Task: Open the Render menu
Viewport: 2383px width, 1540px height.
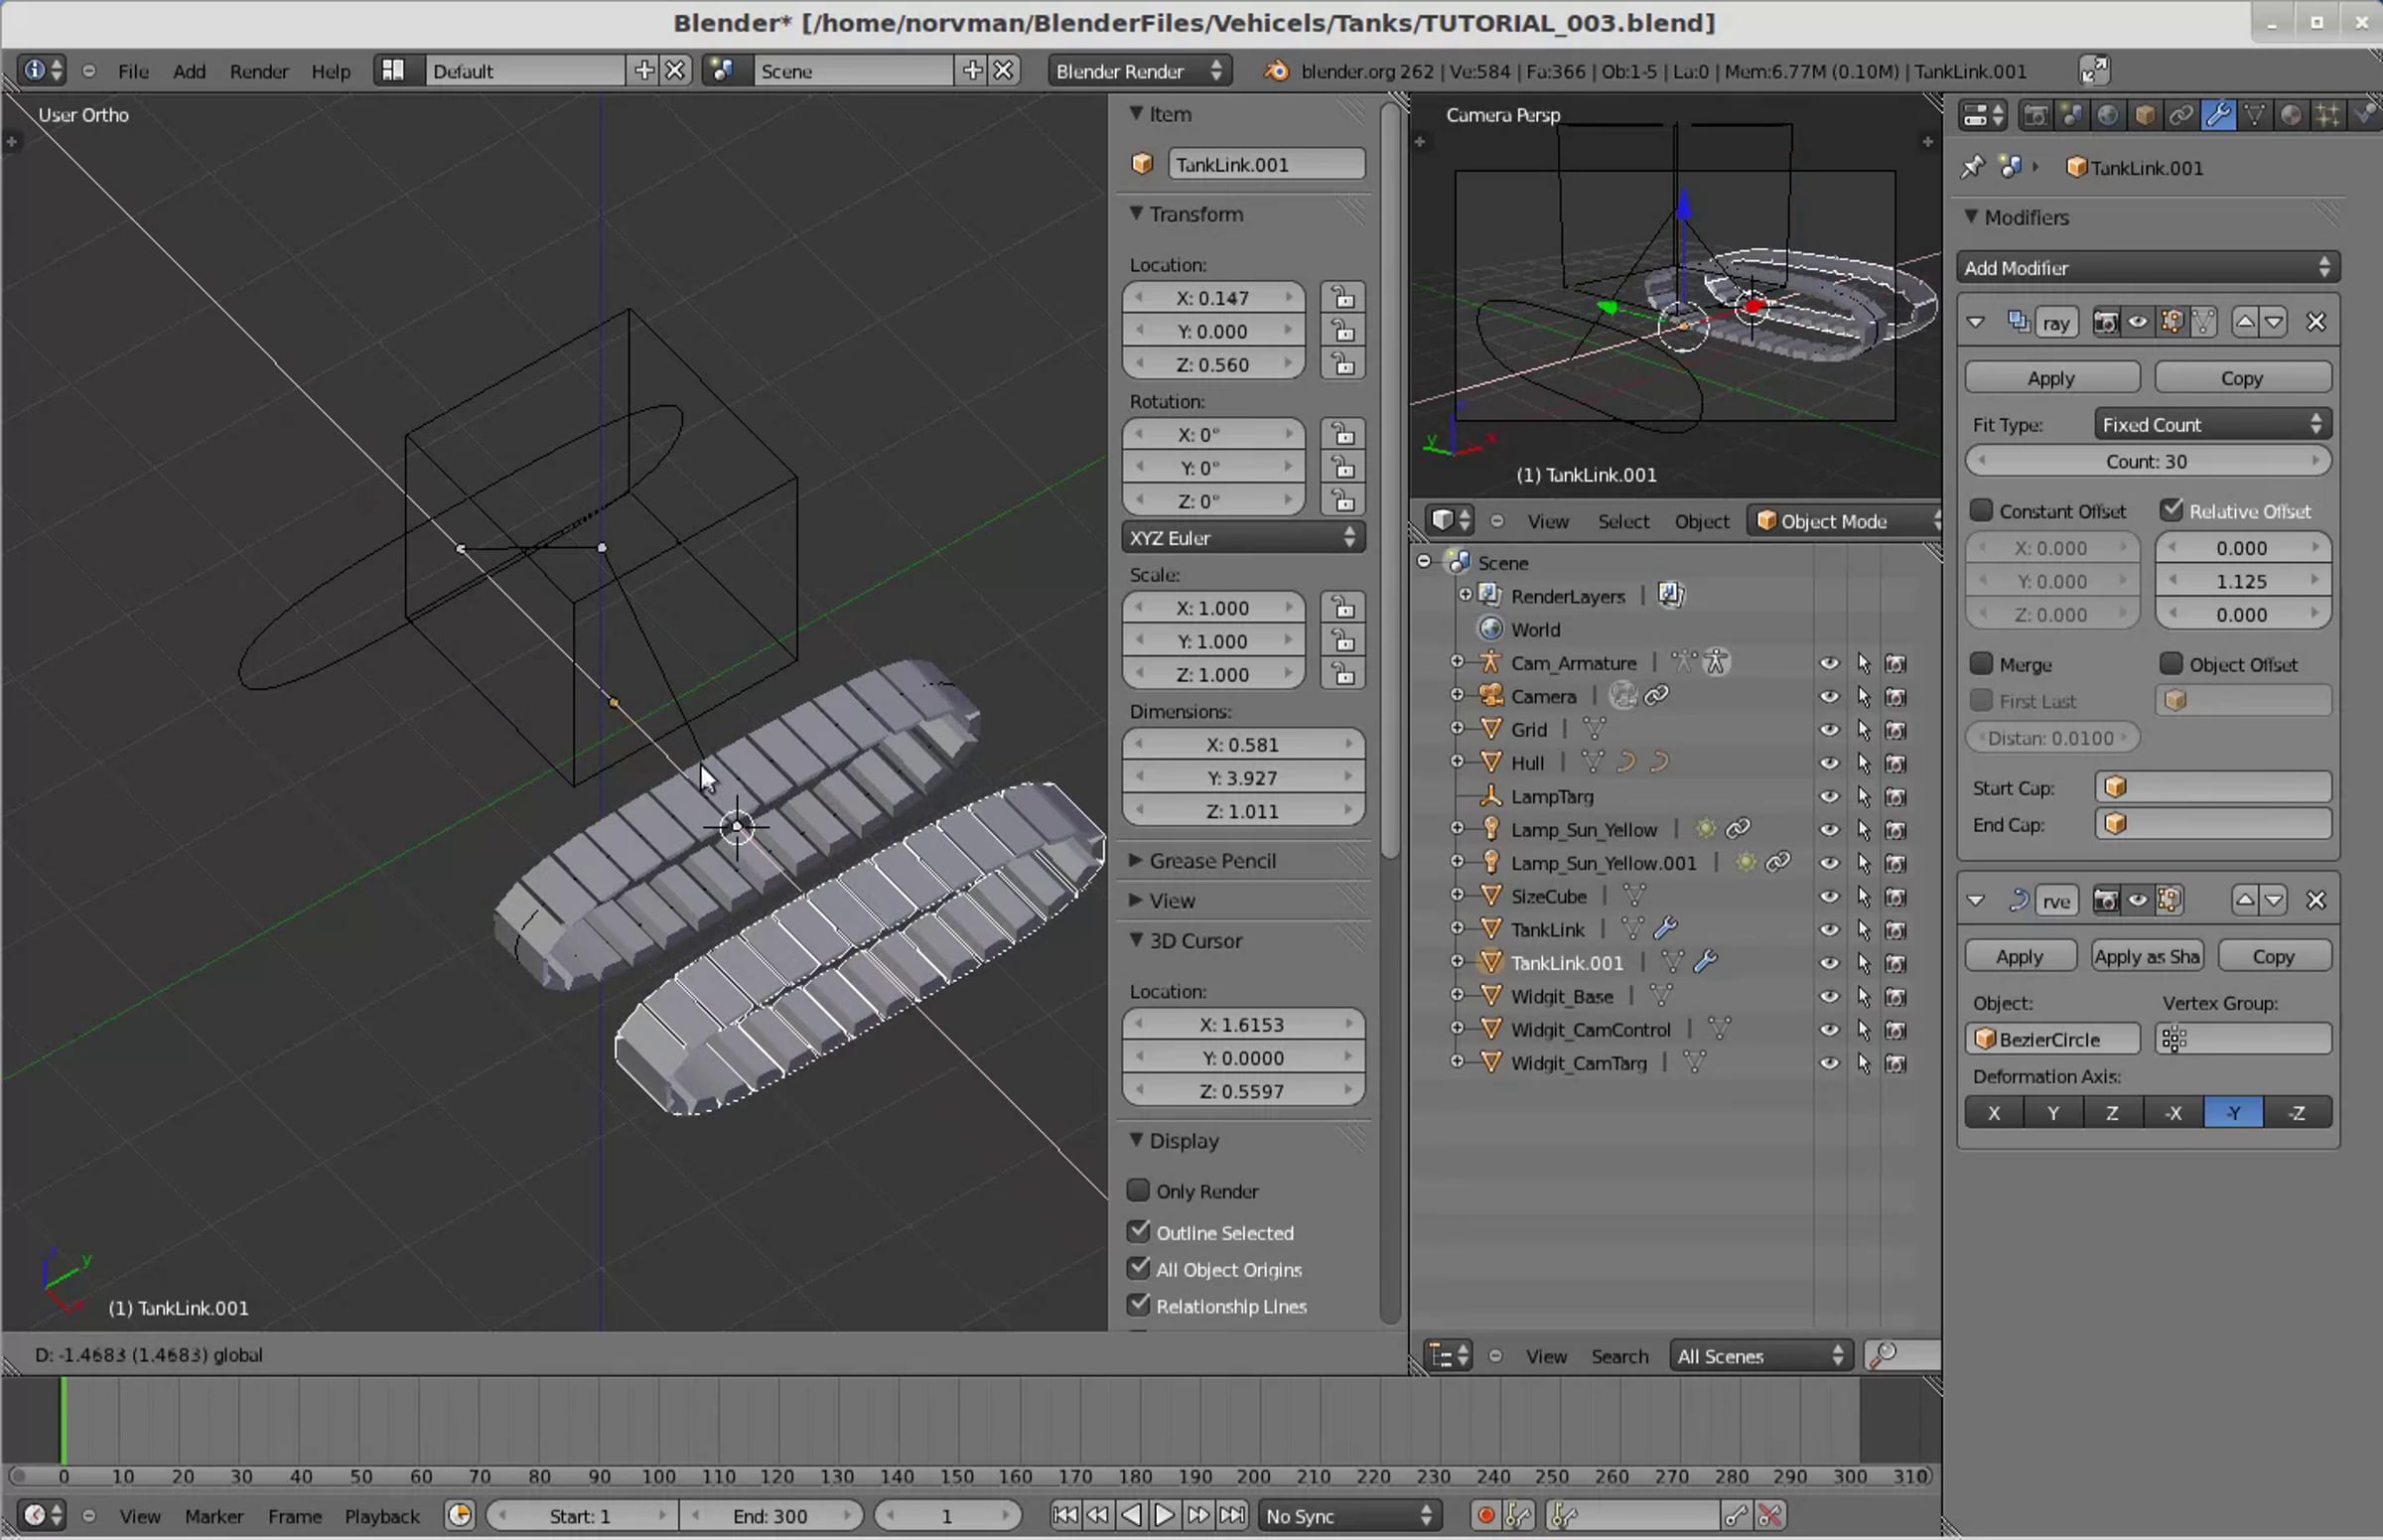Action: tap(258, 71)
